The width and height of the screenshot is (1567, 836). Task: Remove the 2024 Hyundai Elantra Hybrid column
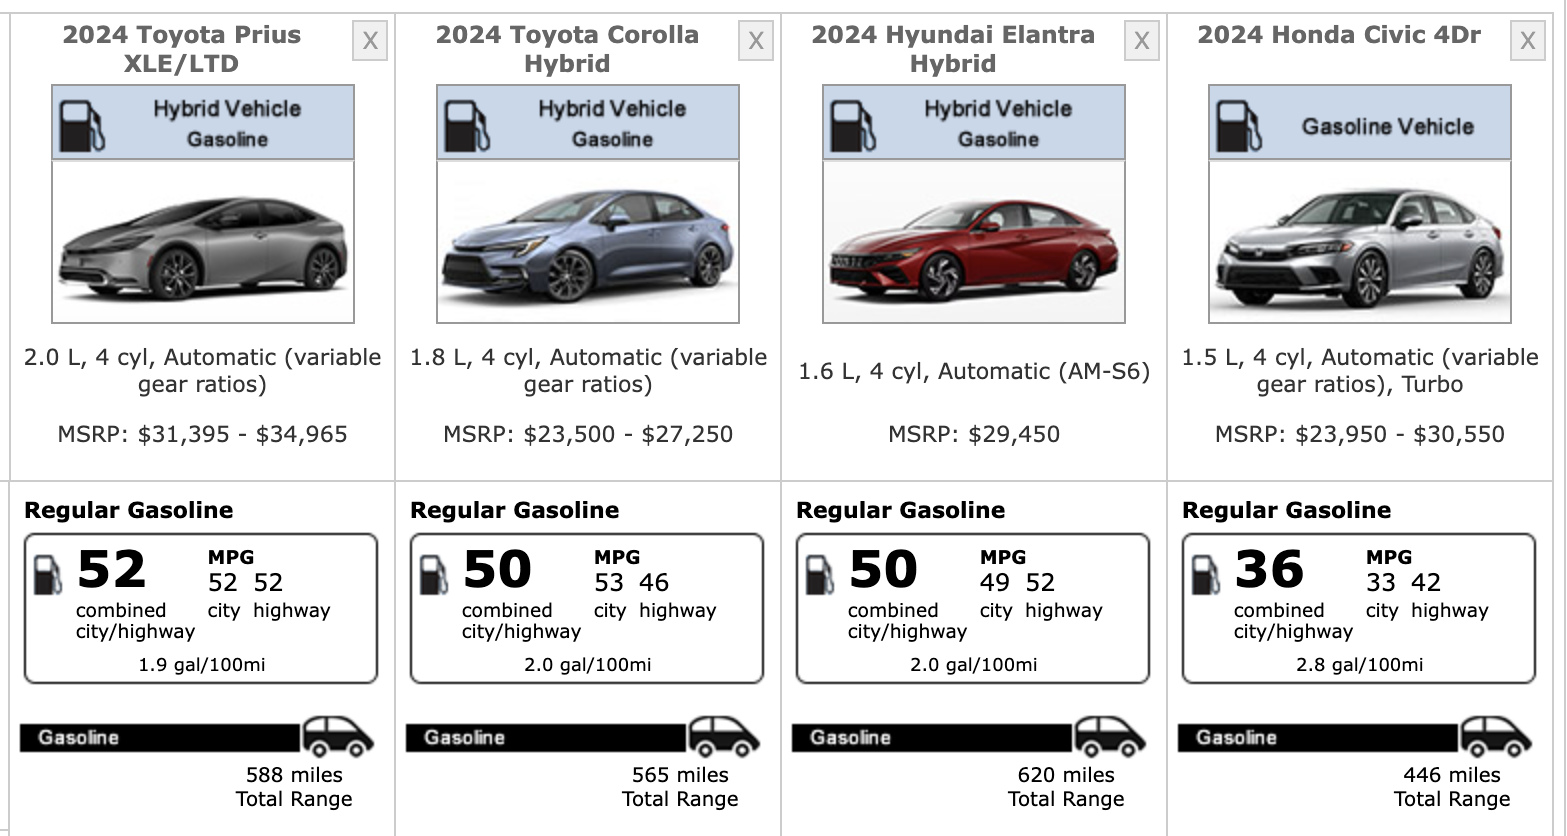(x=1141, y=41)
